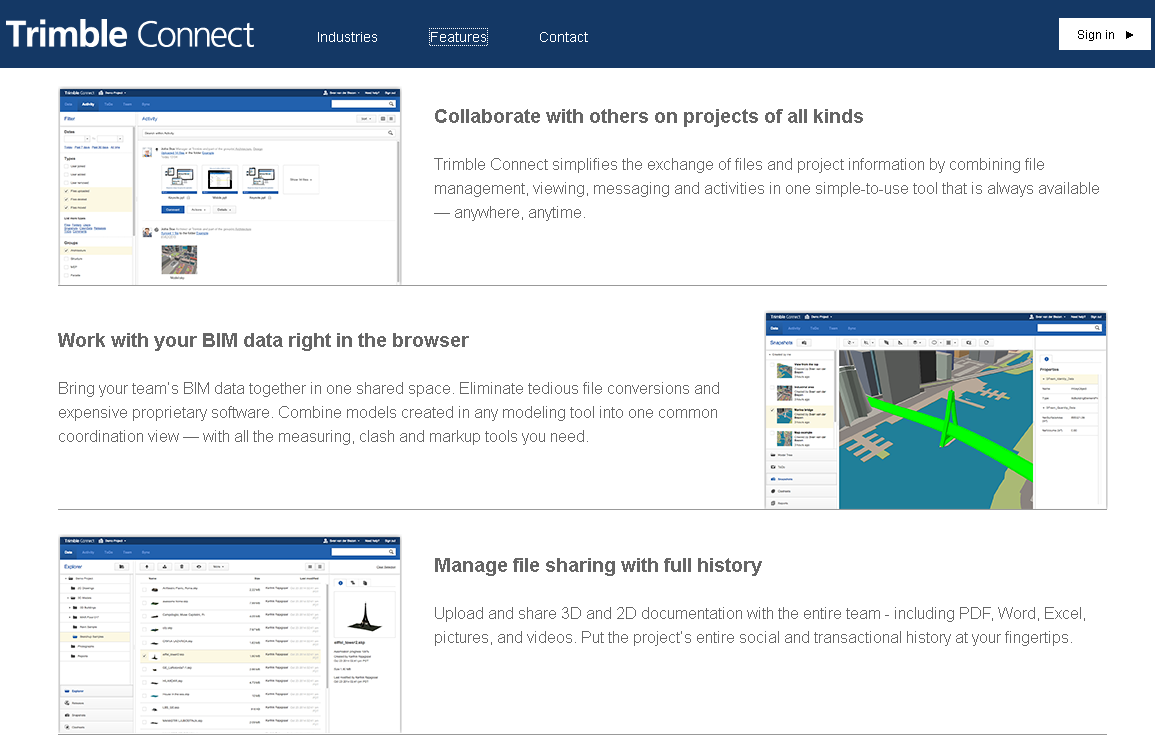Screen dimensions: 1155x741
Task: Open the Contact page link
Action: [564, 37]
